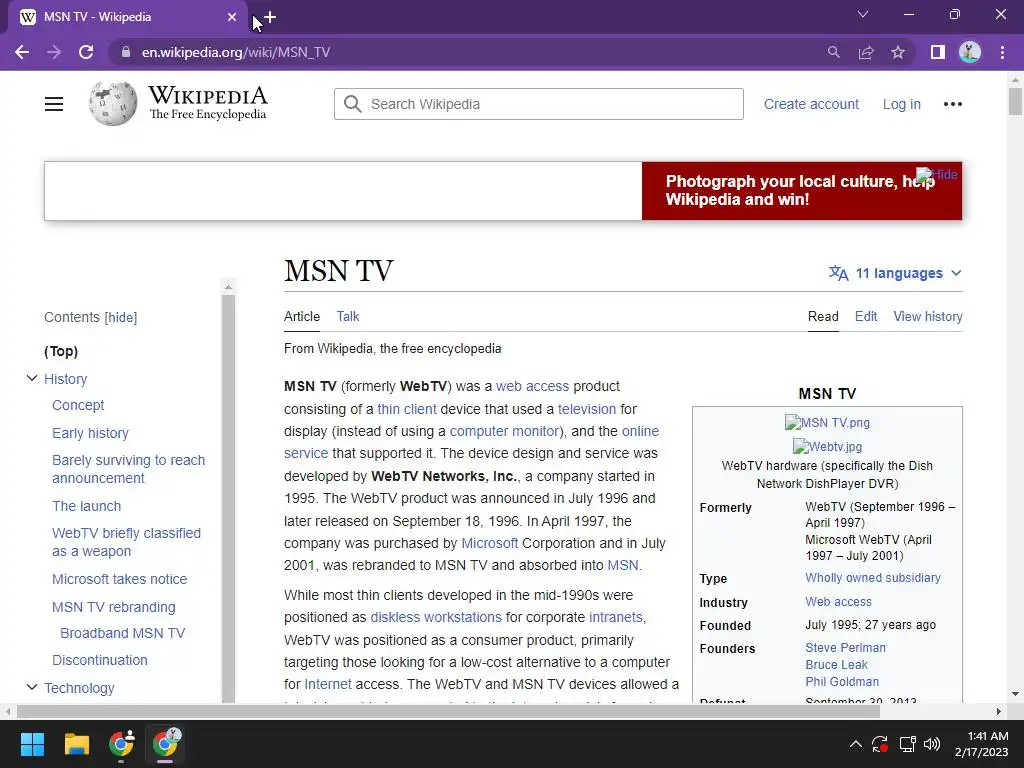Viewport: 1024px width, 768px height.
Task: Open the web access article link
Action: (532, 386)
